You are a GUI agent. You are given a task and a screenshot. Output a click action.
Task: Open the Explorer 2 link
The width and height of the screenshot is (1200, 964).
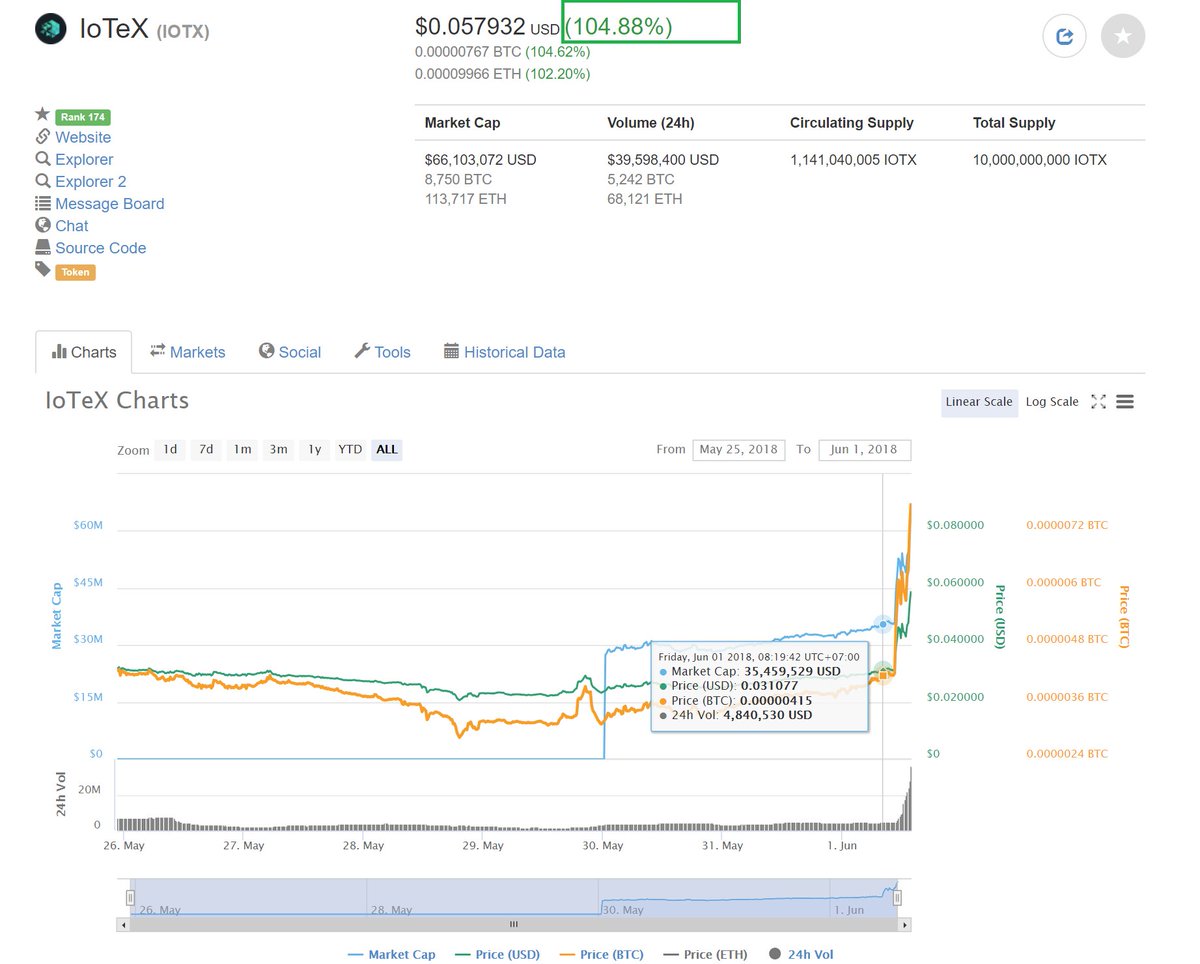pos(91,181)
